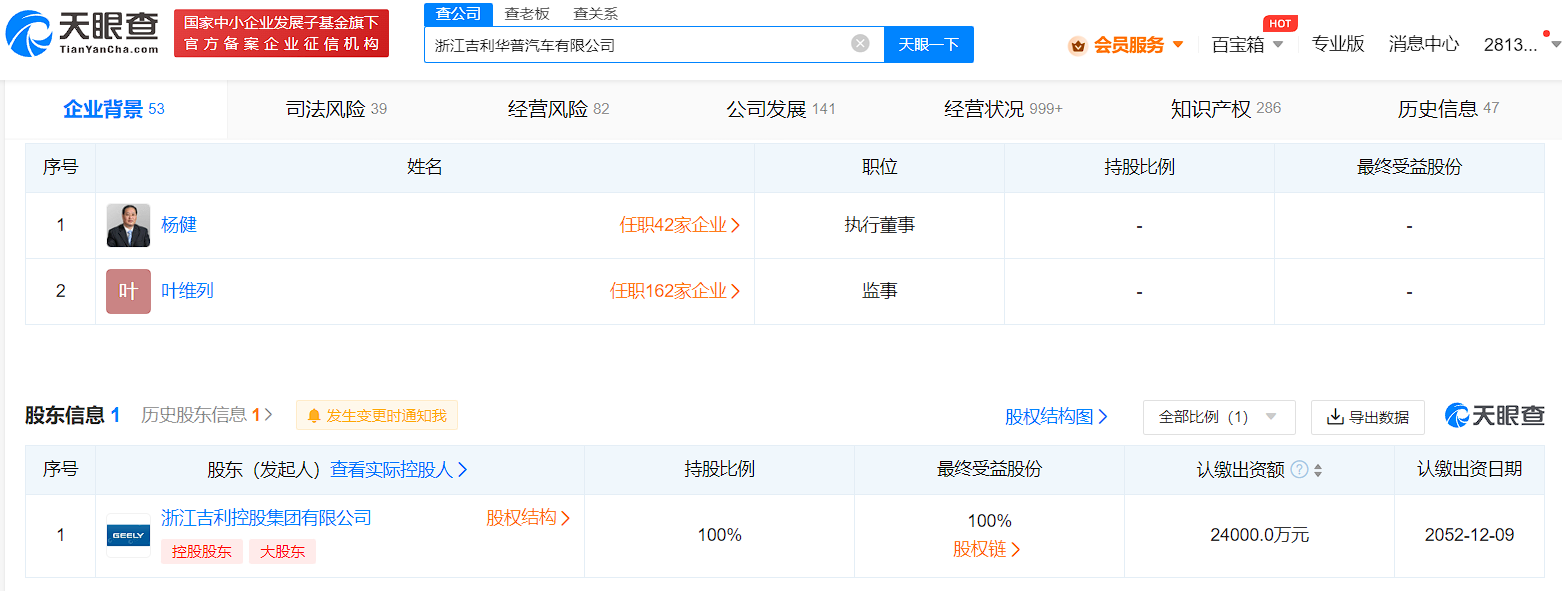Image resolution: width=1562 pixels, height=591 pixels.
Task: Open 杨健's name link
Action: (179, 225)
